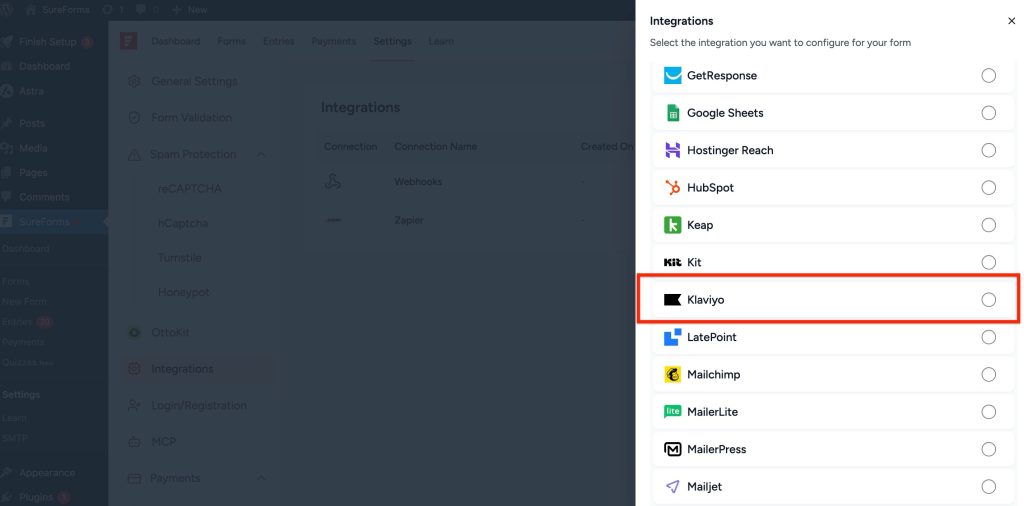The image size is (1024, 506).
Task: Click the GetResponse logo icon
Action: tap(673, 76)
